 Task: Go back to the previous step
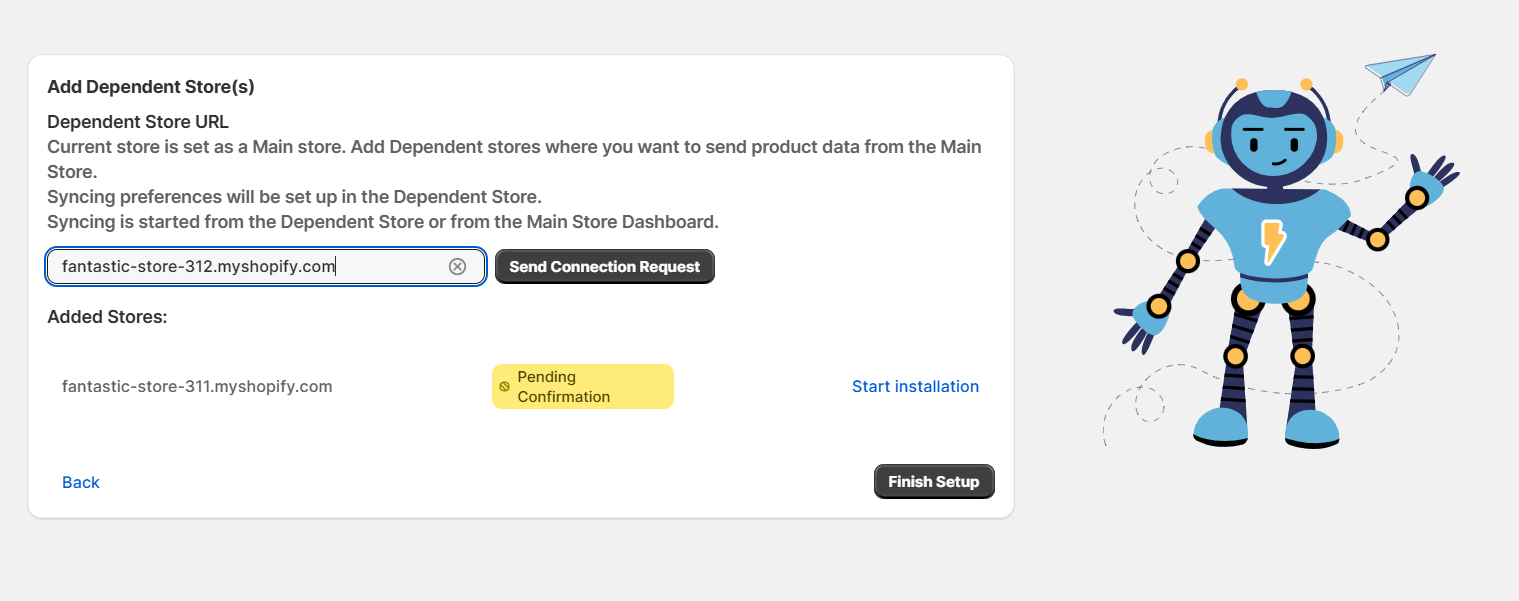pyautogui.click(x=81, y=482)
